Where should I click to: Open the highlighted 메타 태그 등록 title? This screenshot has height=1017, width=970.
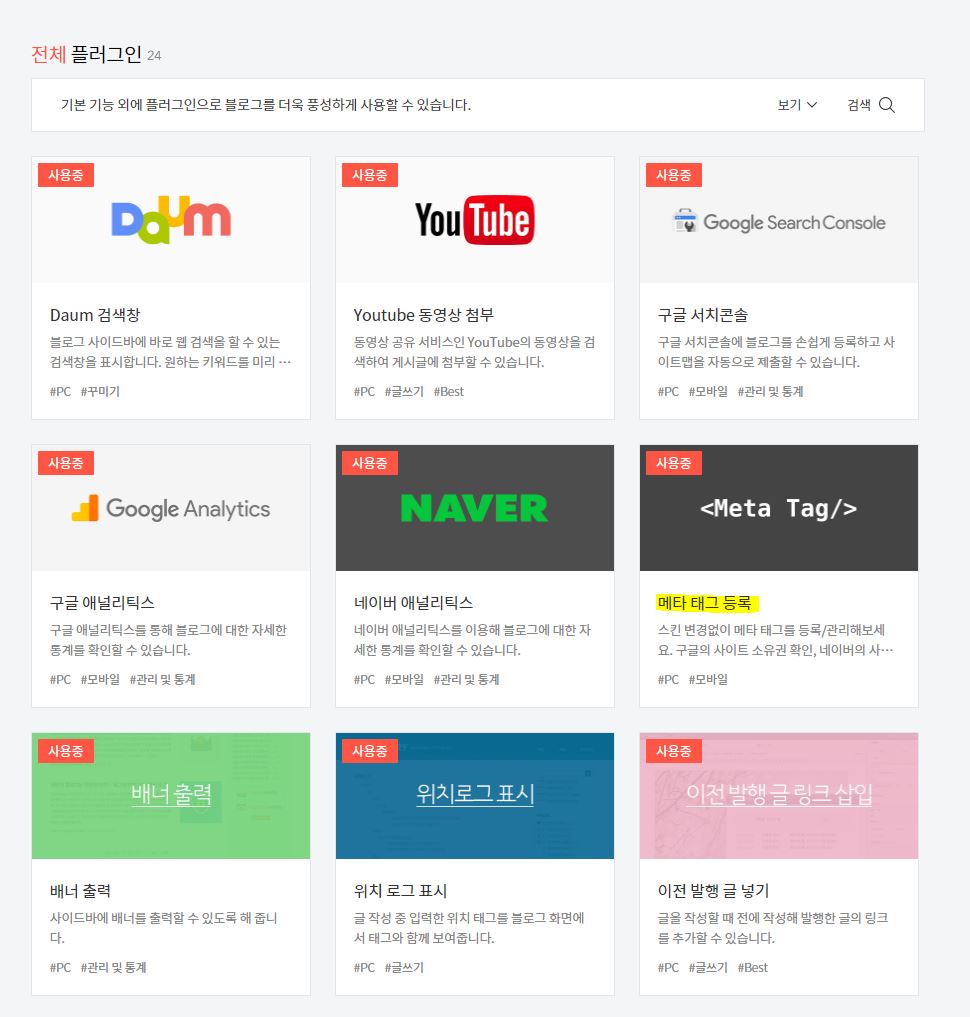tap(705, 603)
